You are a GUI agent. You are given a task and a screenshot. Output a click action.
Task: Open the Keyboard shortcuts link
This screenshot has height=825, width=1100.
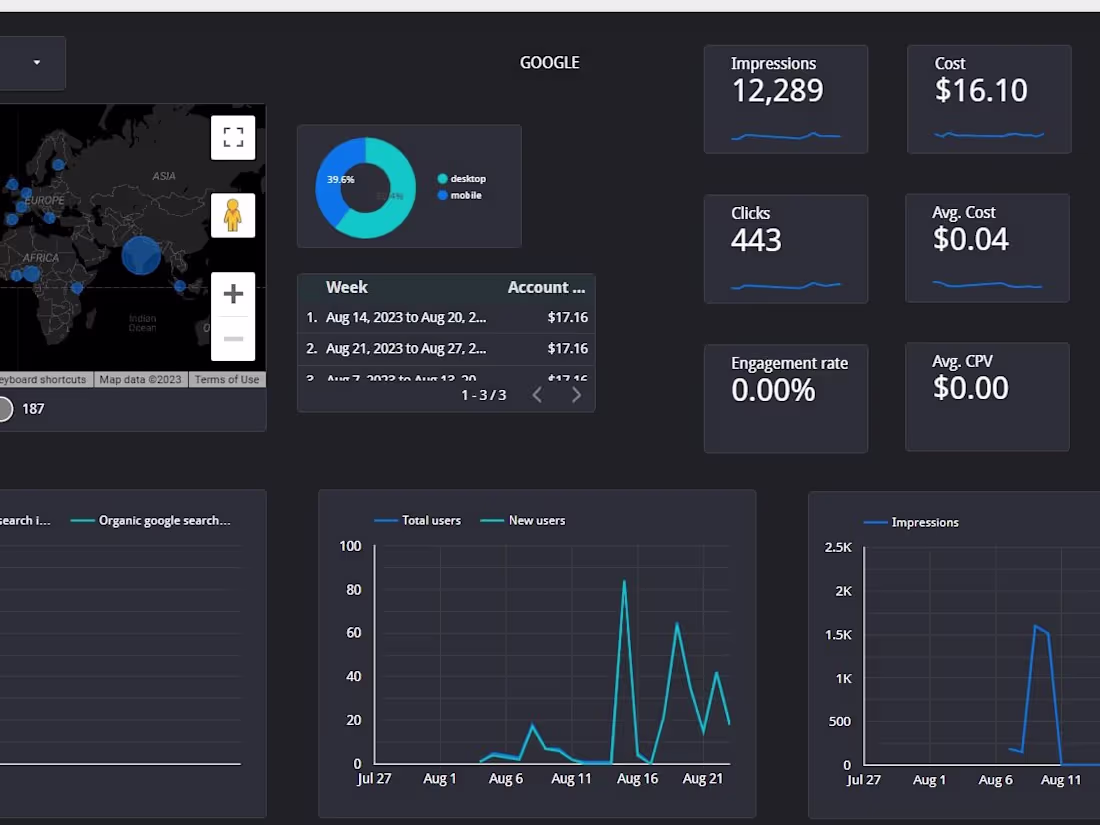click(40, 379)
